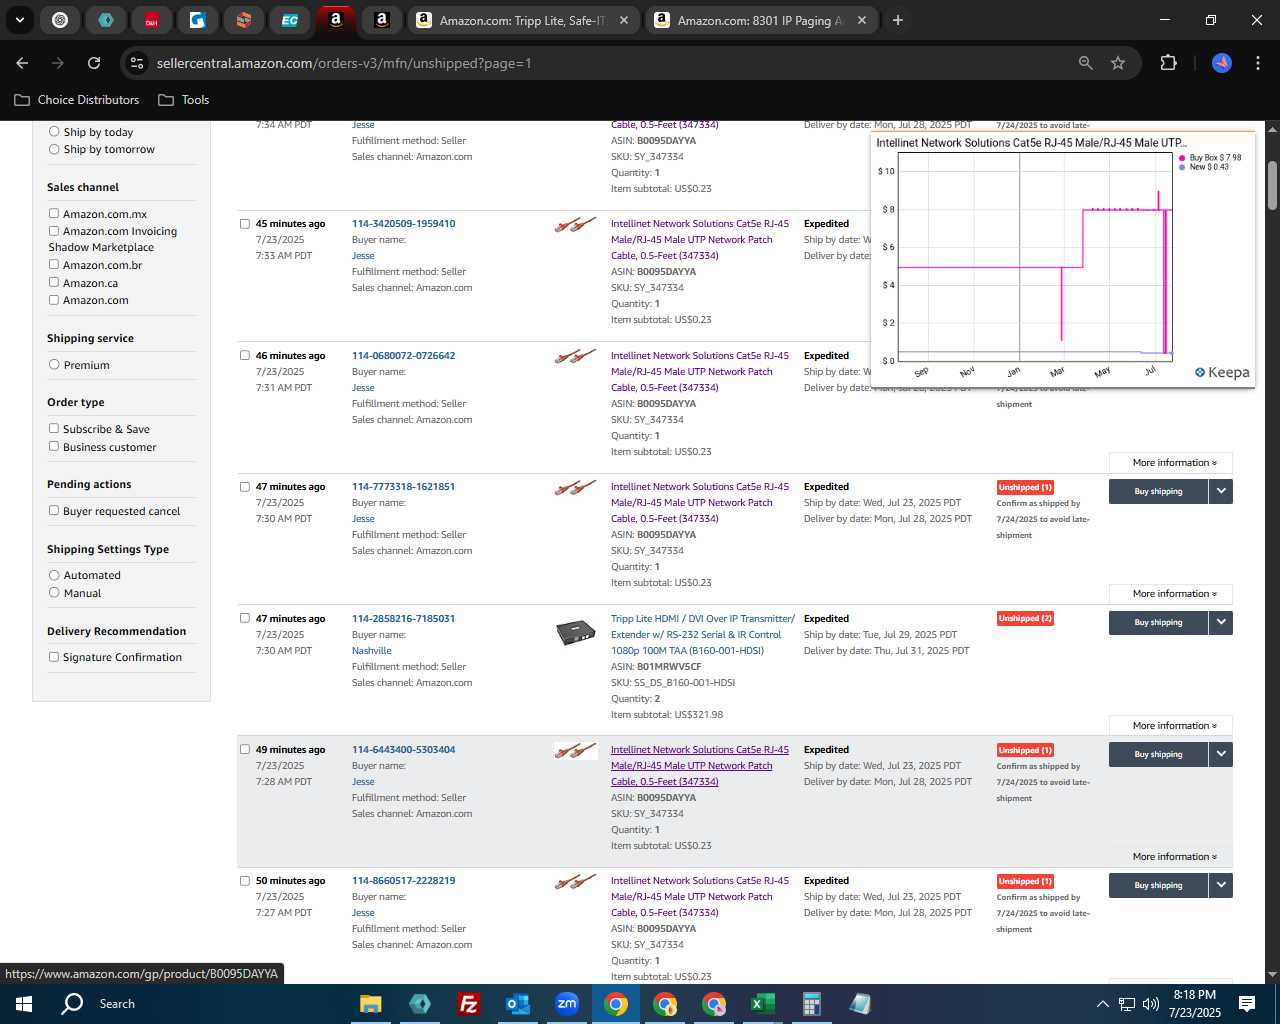The height and width of the screenshot is (1024, 1280).
Task: Toggle the pink Buy Box legend dot
Action: (1182, 158)
